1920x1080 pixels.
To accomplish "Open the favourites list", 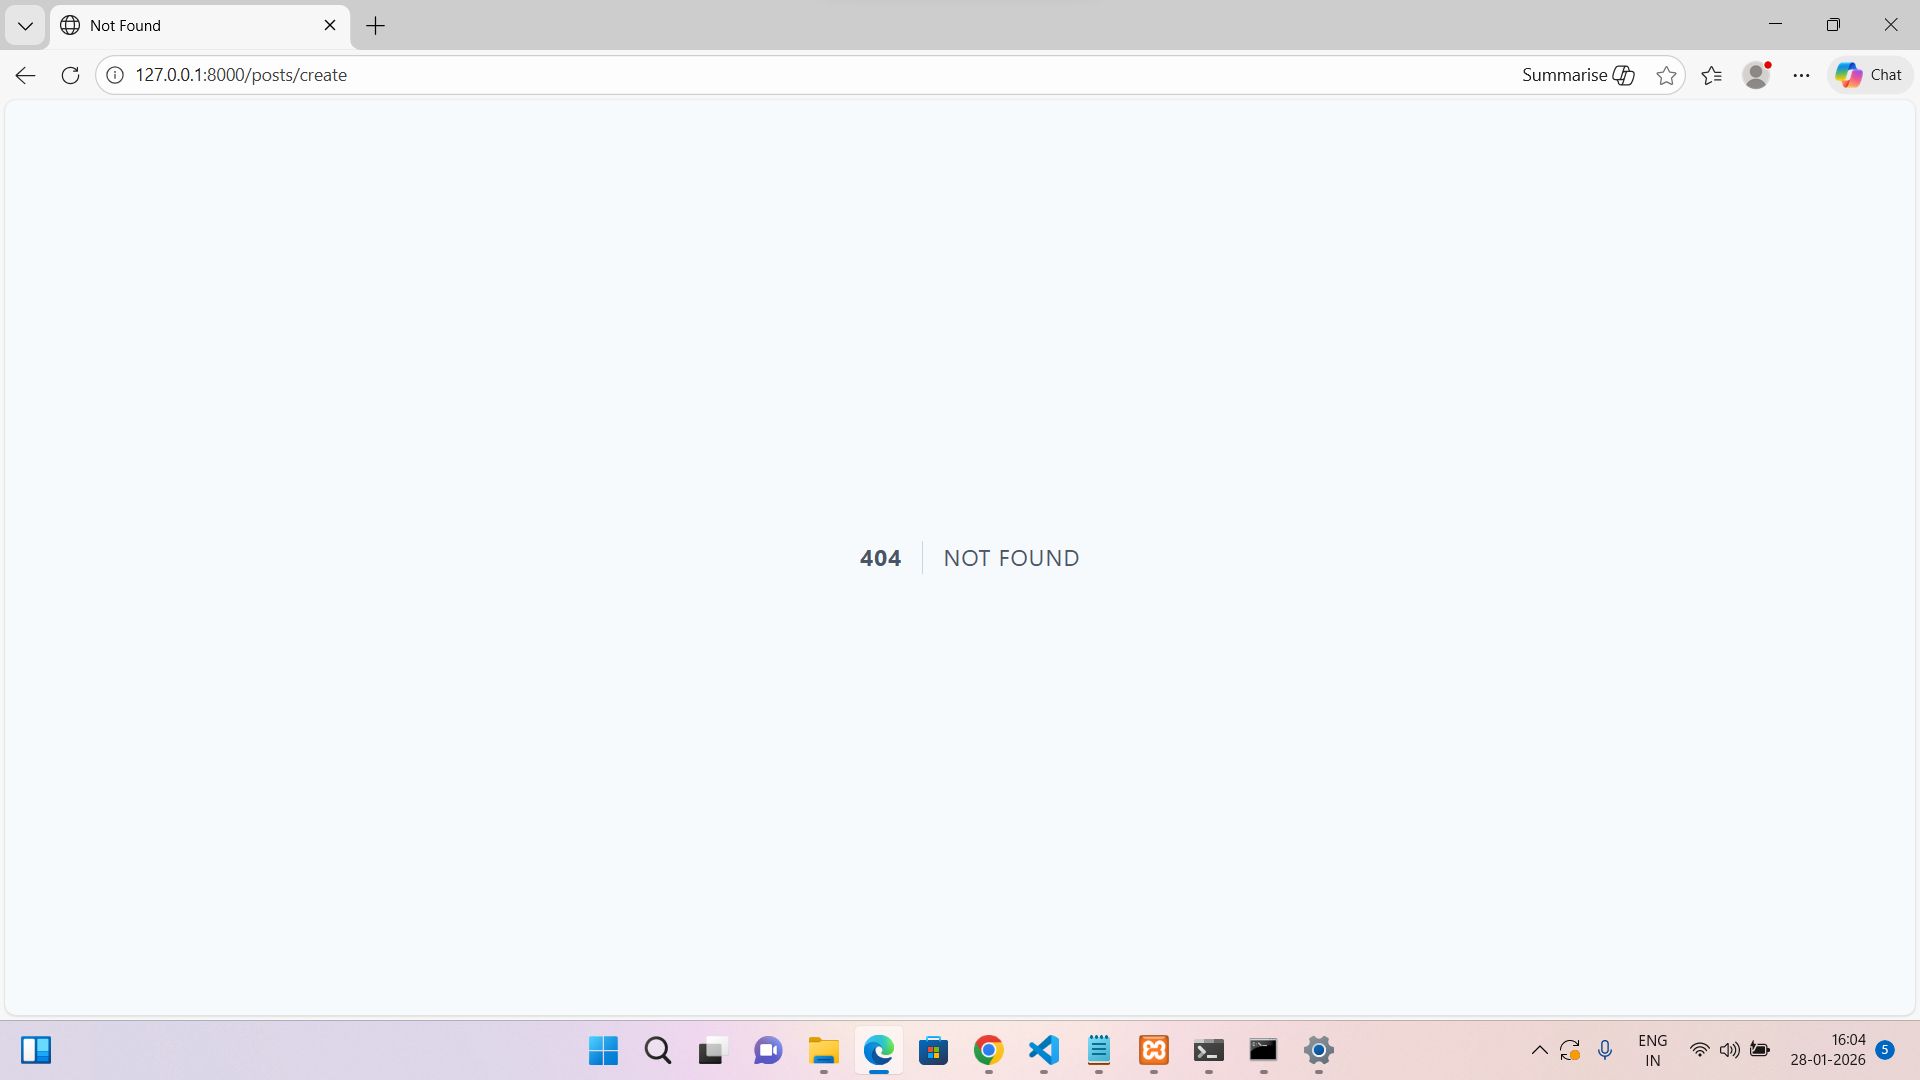I will [x=1712, y=75].
